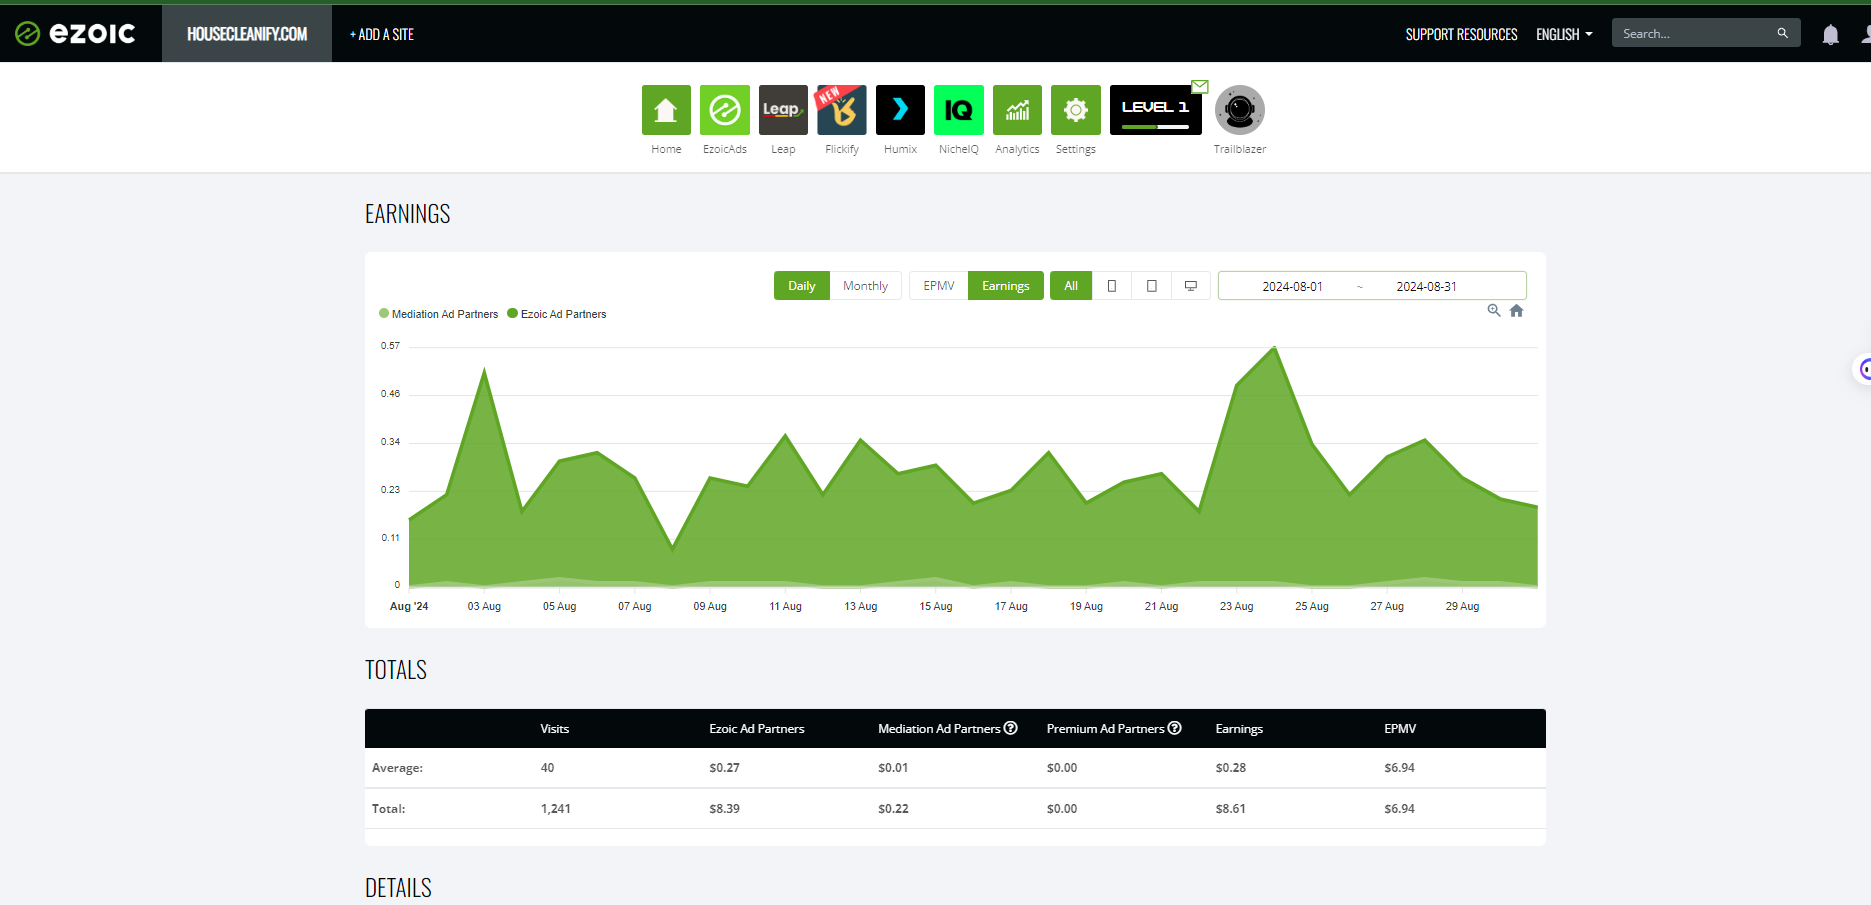Image resolution: width=1871 pixels, height=905 pixels.
Task: Click Mediation Ad Partners help icon
Action: pos(1011,728)
